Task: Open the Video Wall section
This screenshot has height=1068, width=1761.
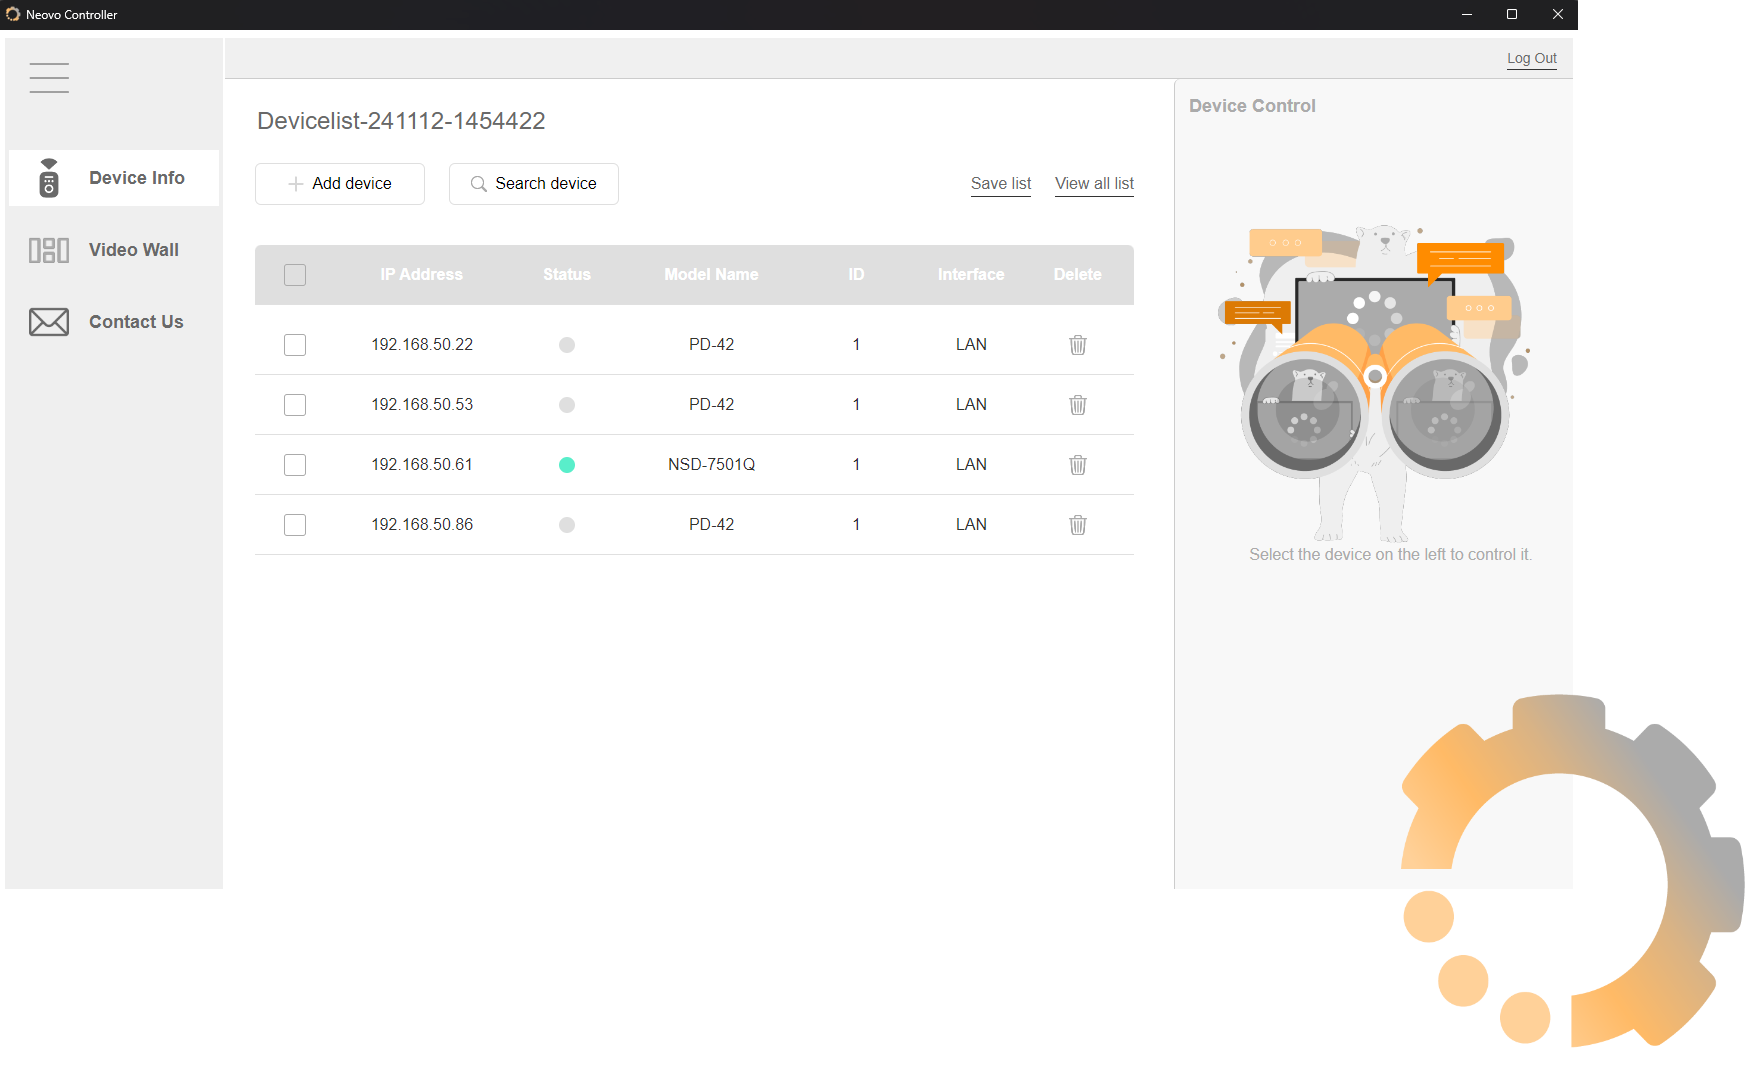Action: pos(133,250)
